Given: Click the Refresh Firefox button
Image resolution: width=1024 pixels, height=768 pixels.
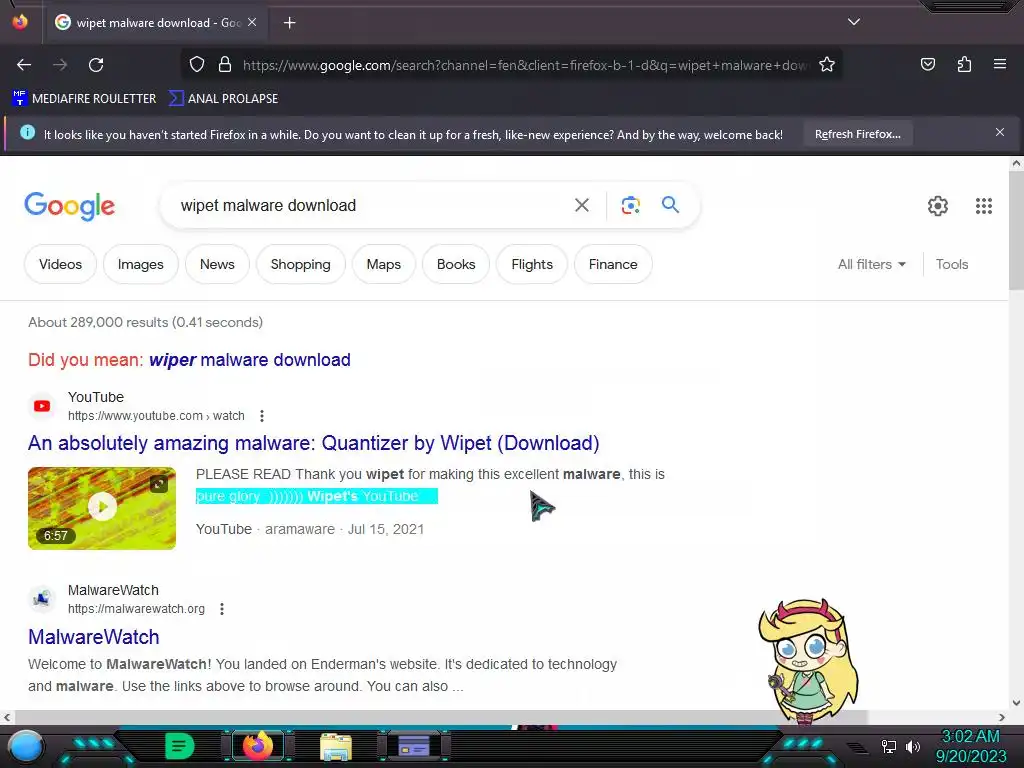Looking at the screenshot, I should (857, 134).
